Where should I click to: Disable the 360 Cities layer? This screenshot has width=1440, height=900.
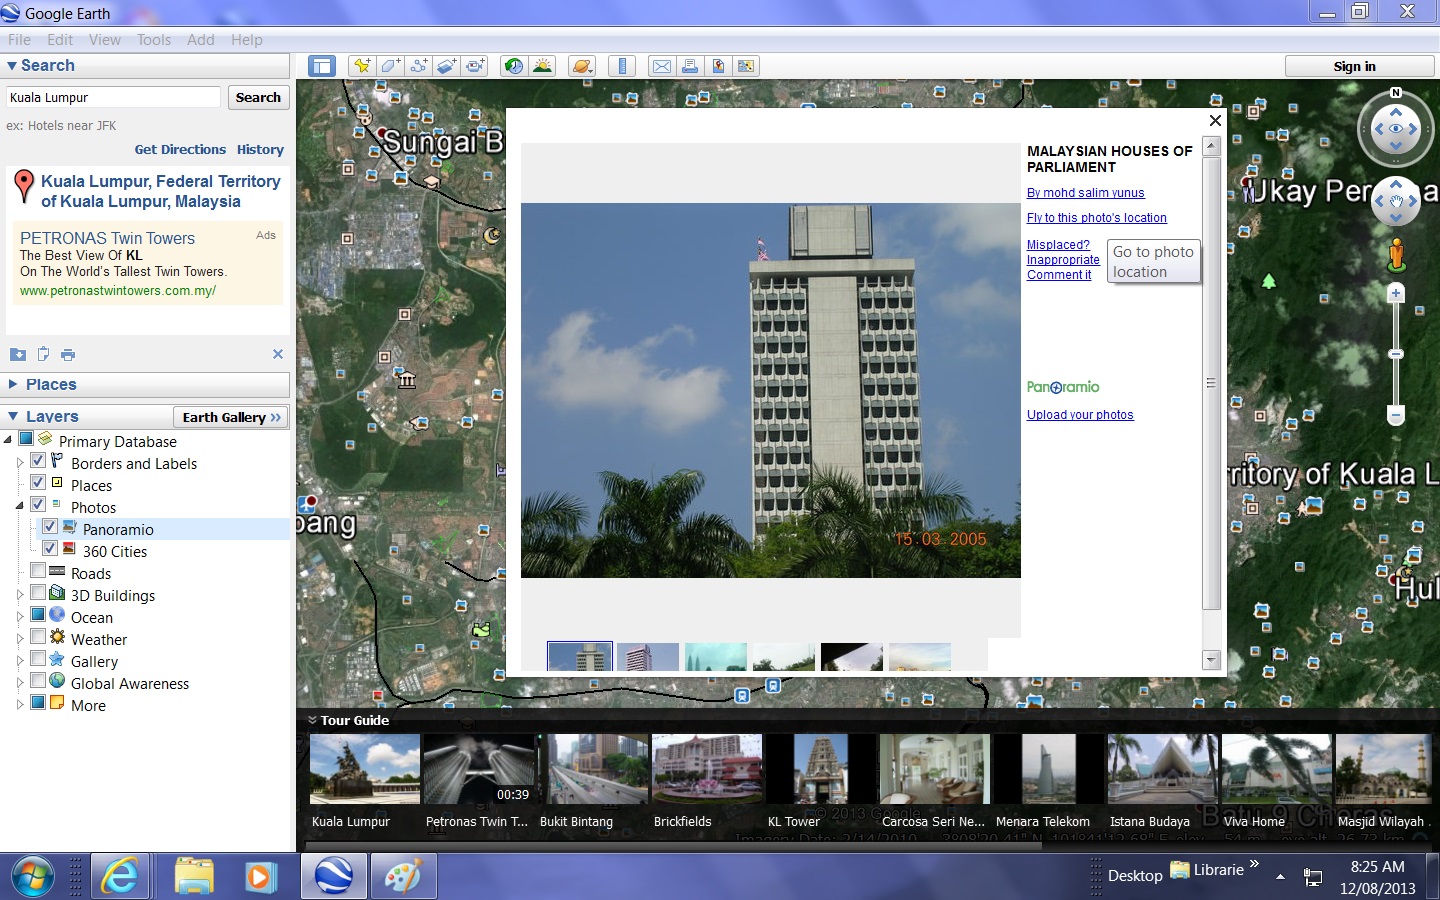click(50, 549)
